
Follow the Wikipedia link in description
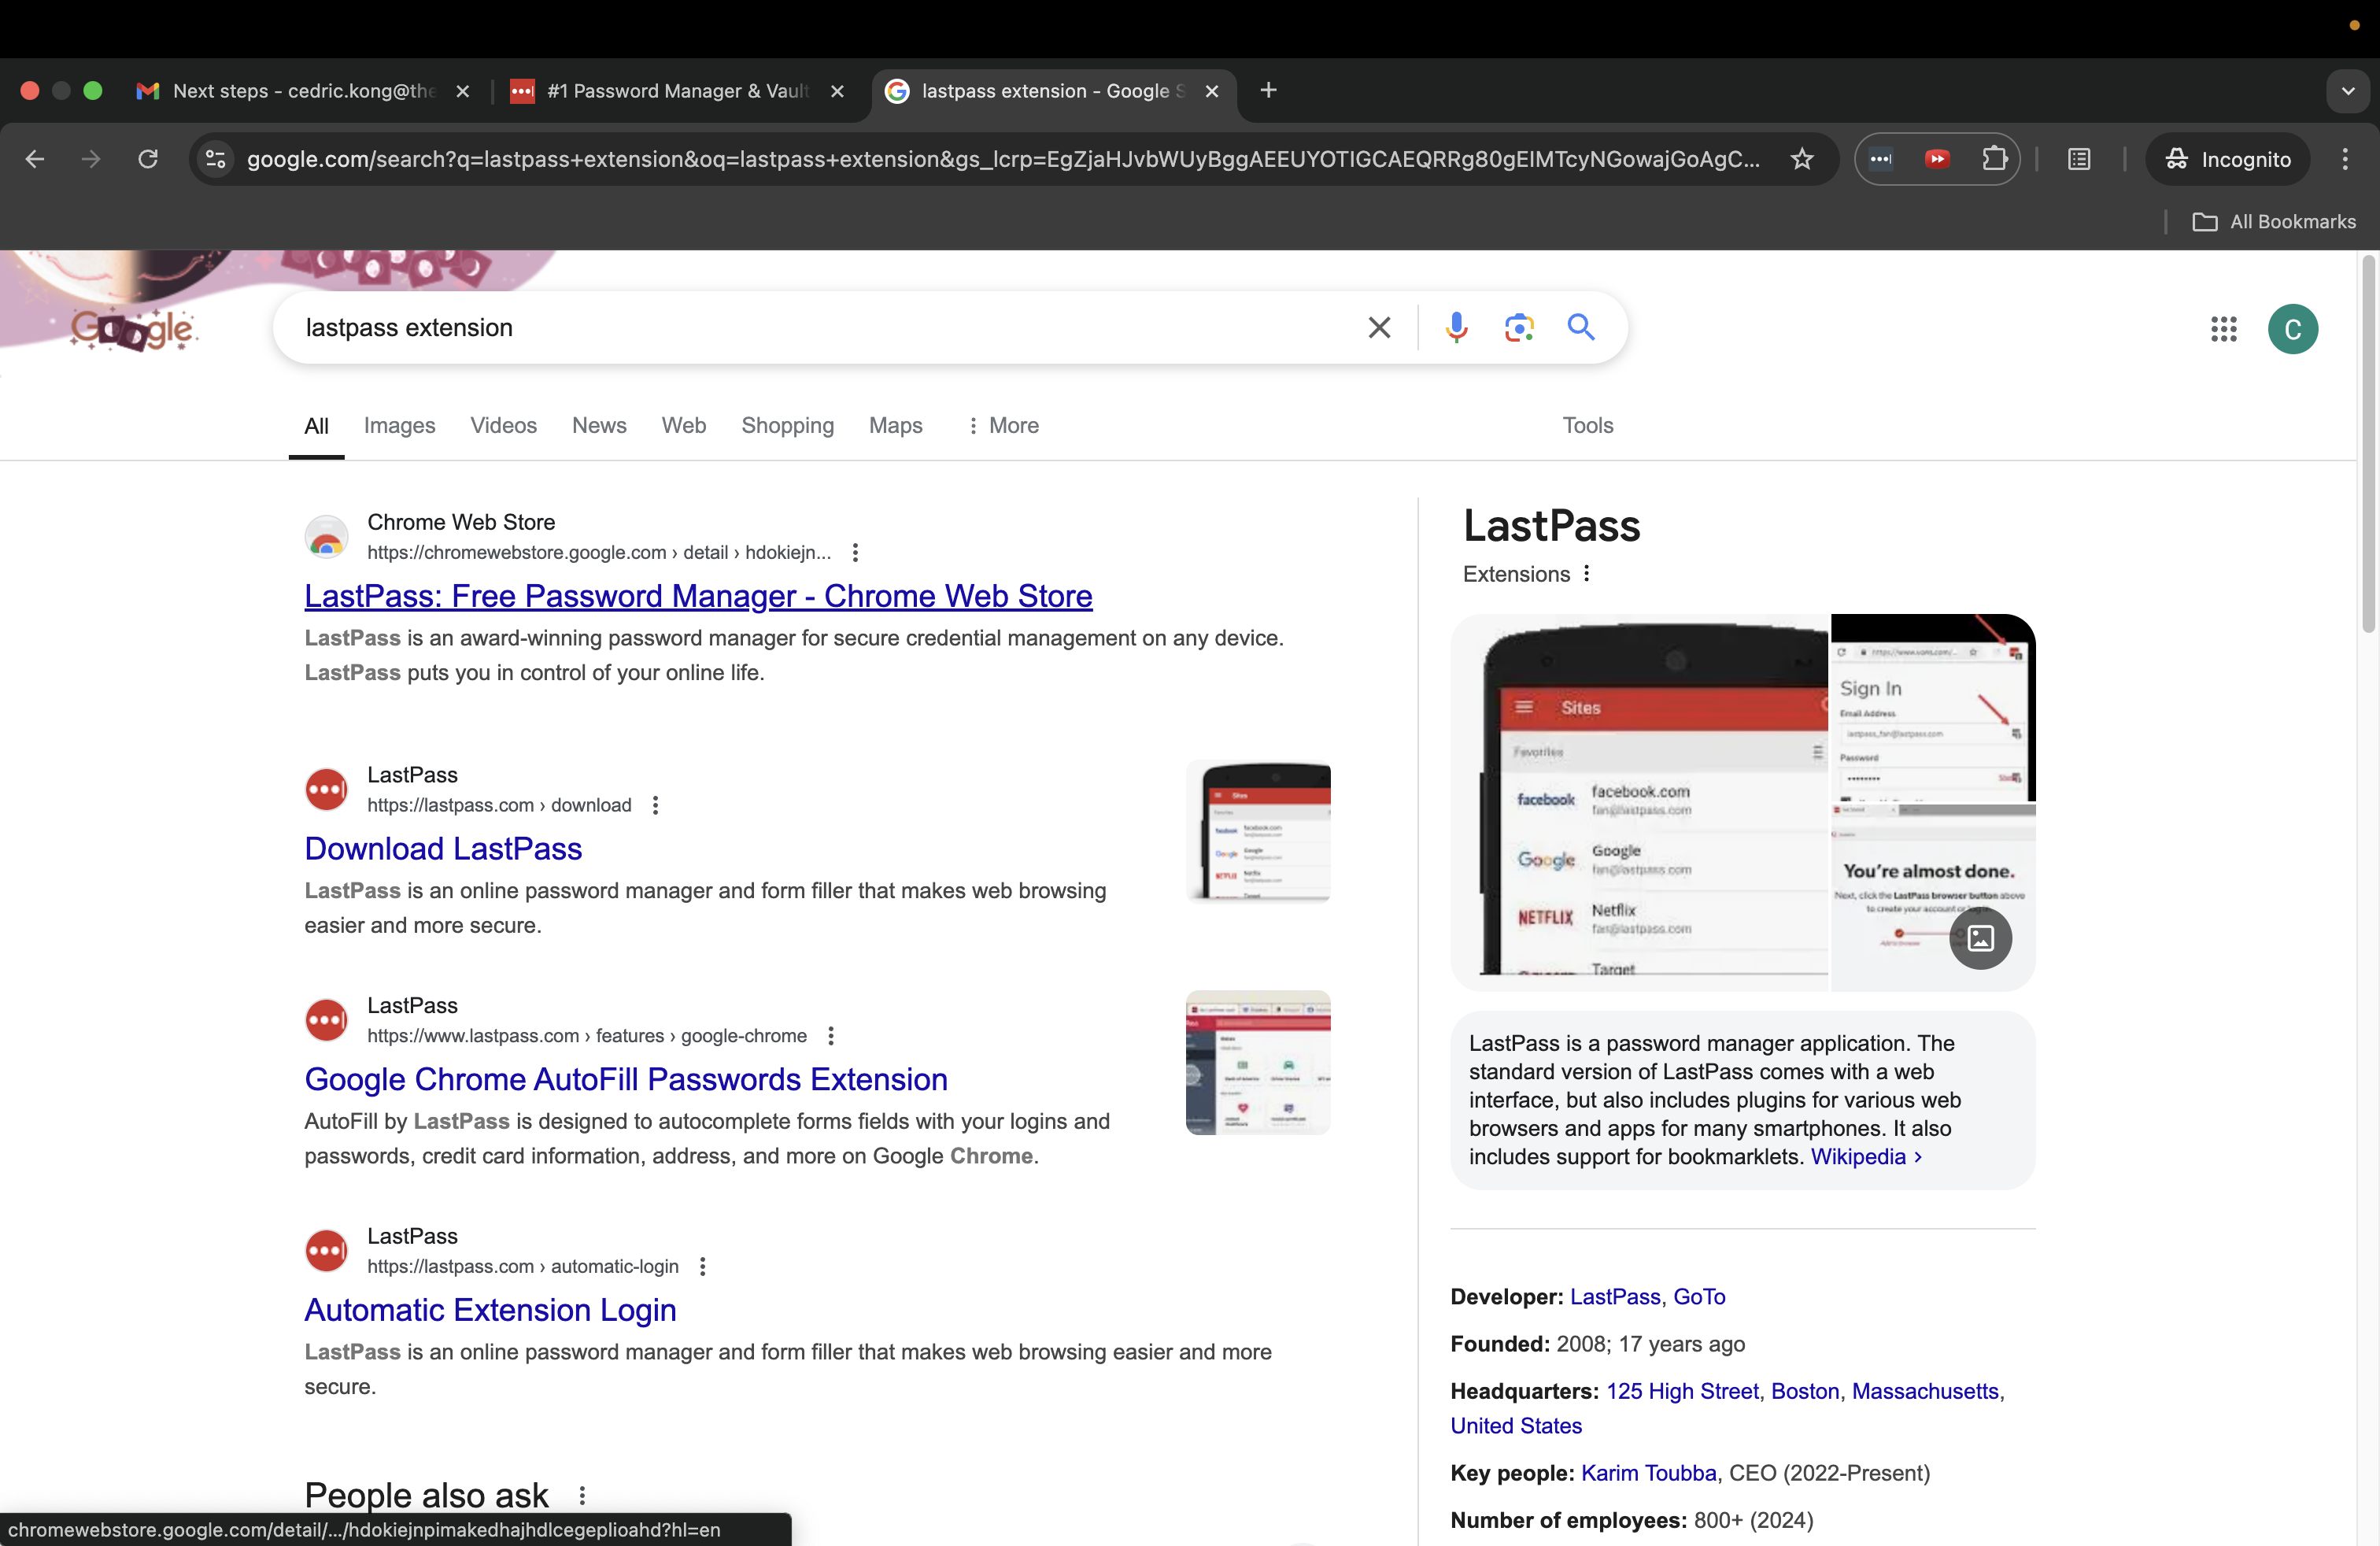(1865, 1157)
